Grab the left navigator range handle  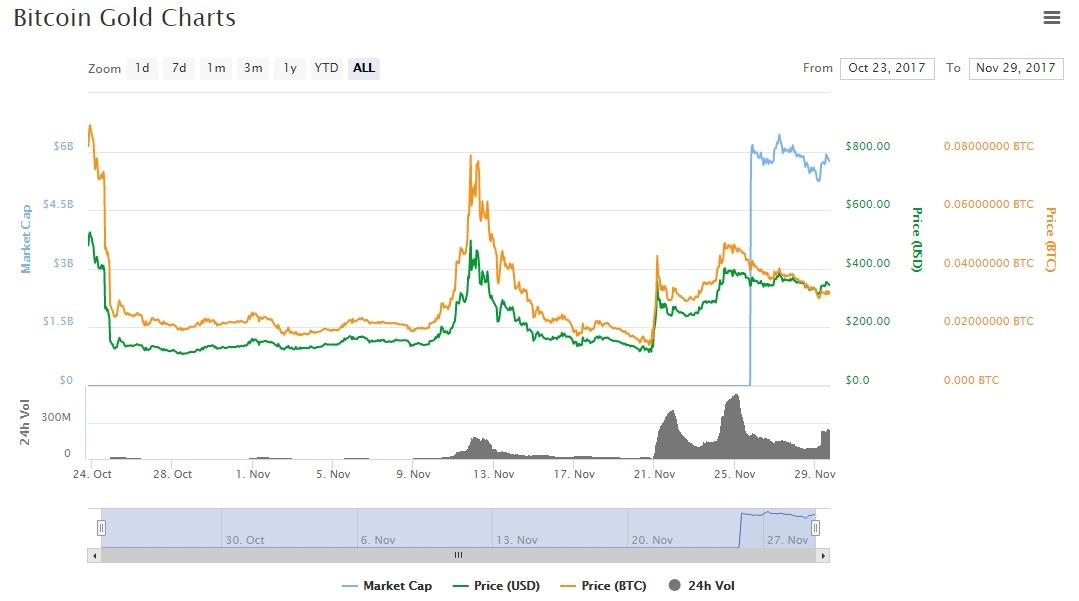click(x=101, y=528)
